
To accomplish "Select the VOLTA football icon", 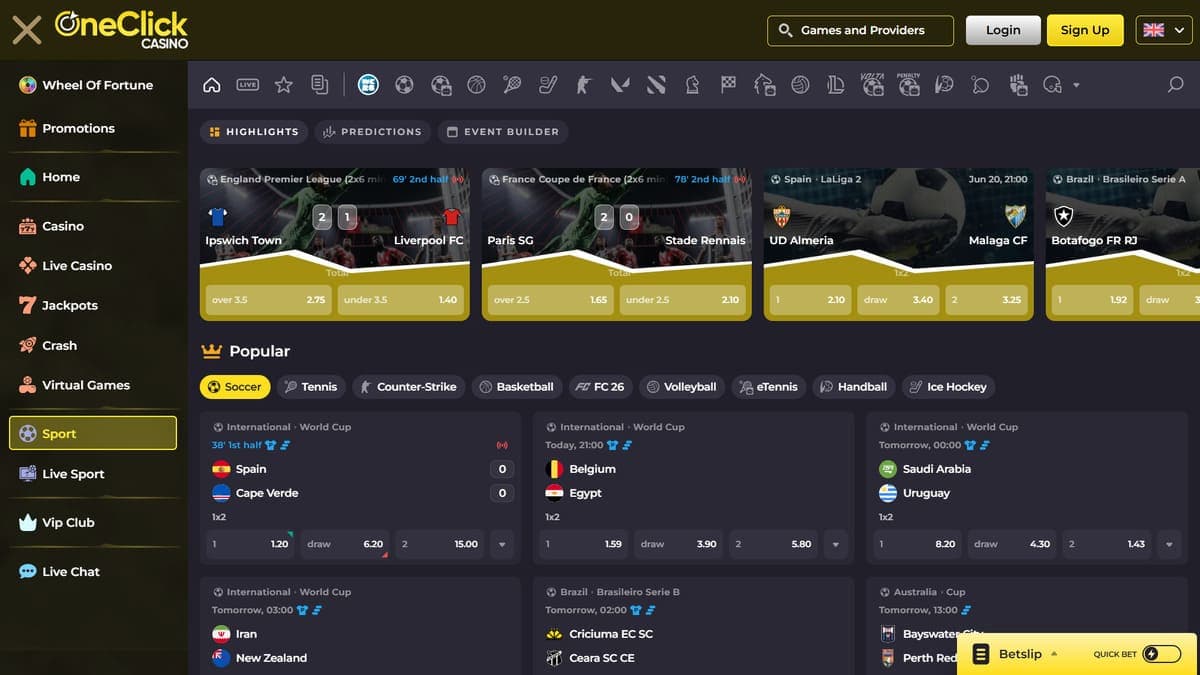I will pyautogui.click(x=872, y=85).
